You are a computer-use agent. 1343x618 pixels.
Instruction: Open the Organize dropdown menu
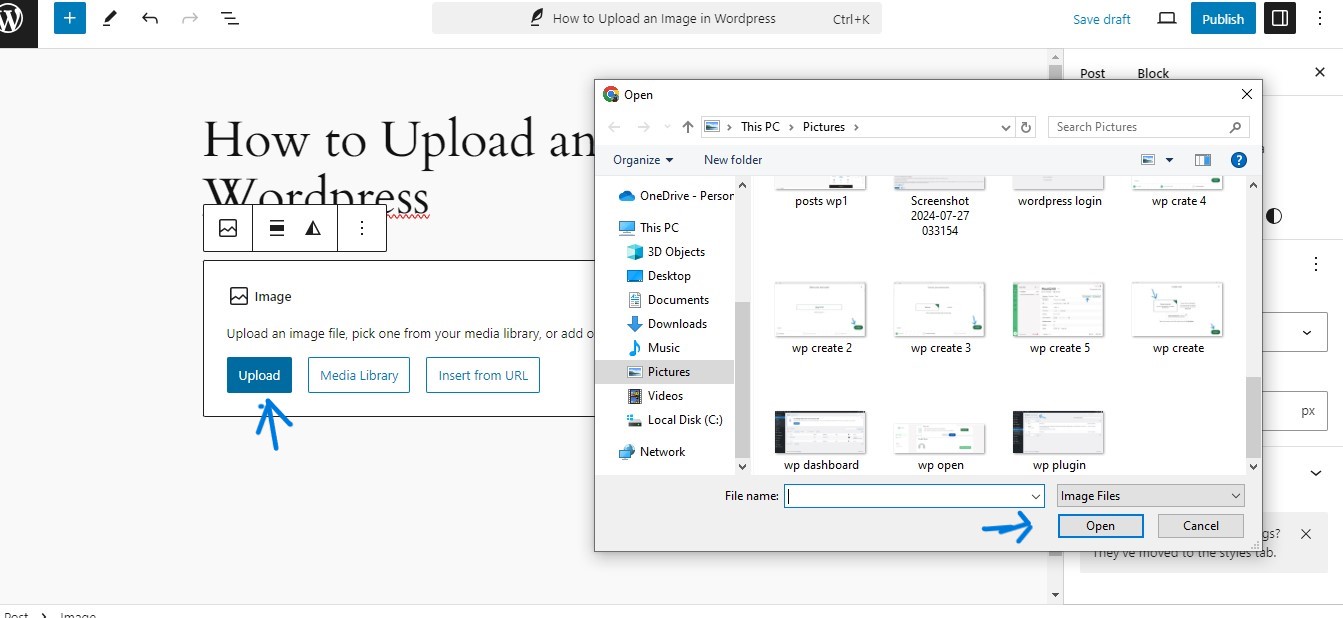(643, 159)
